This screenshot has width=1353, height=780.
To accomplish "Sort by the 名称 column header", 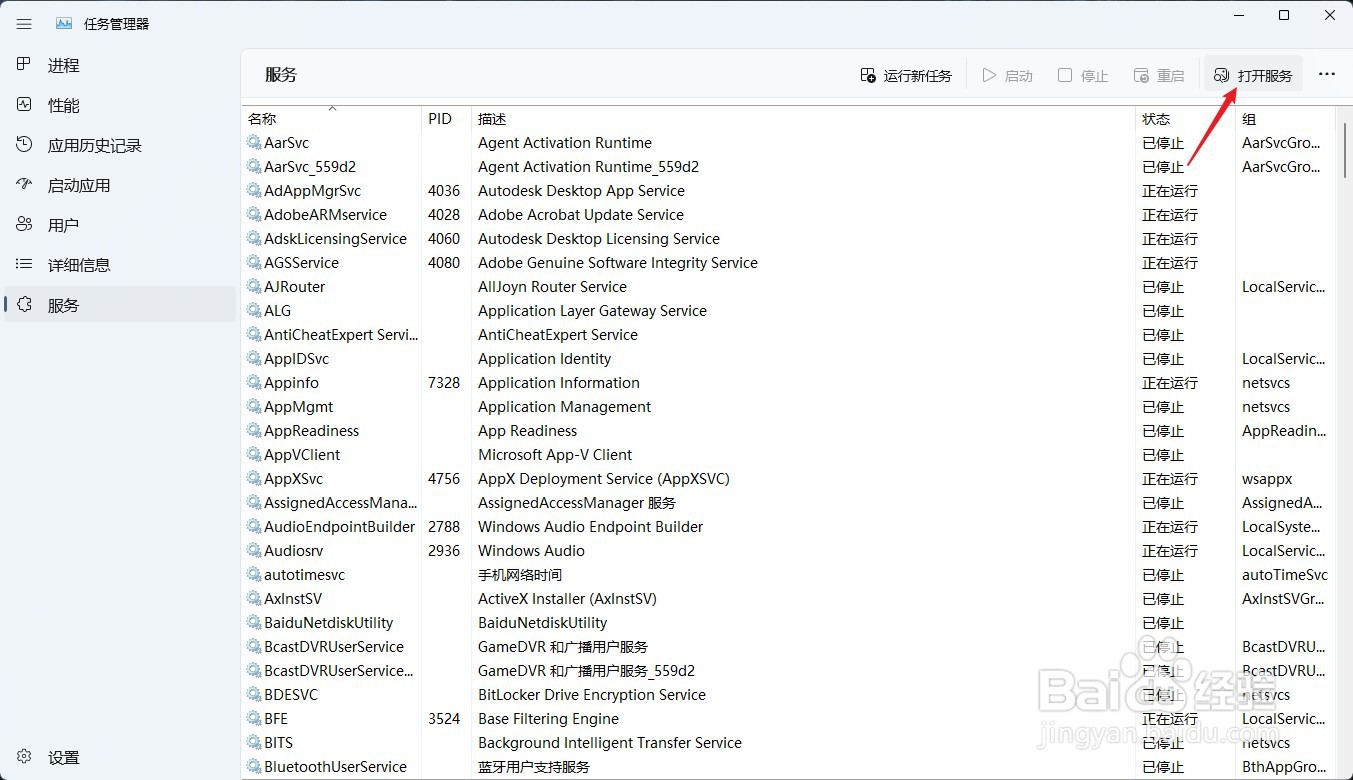I will 331,118.
